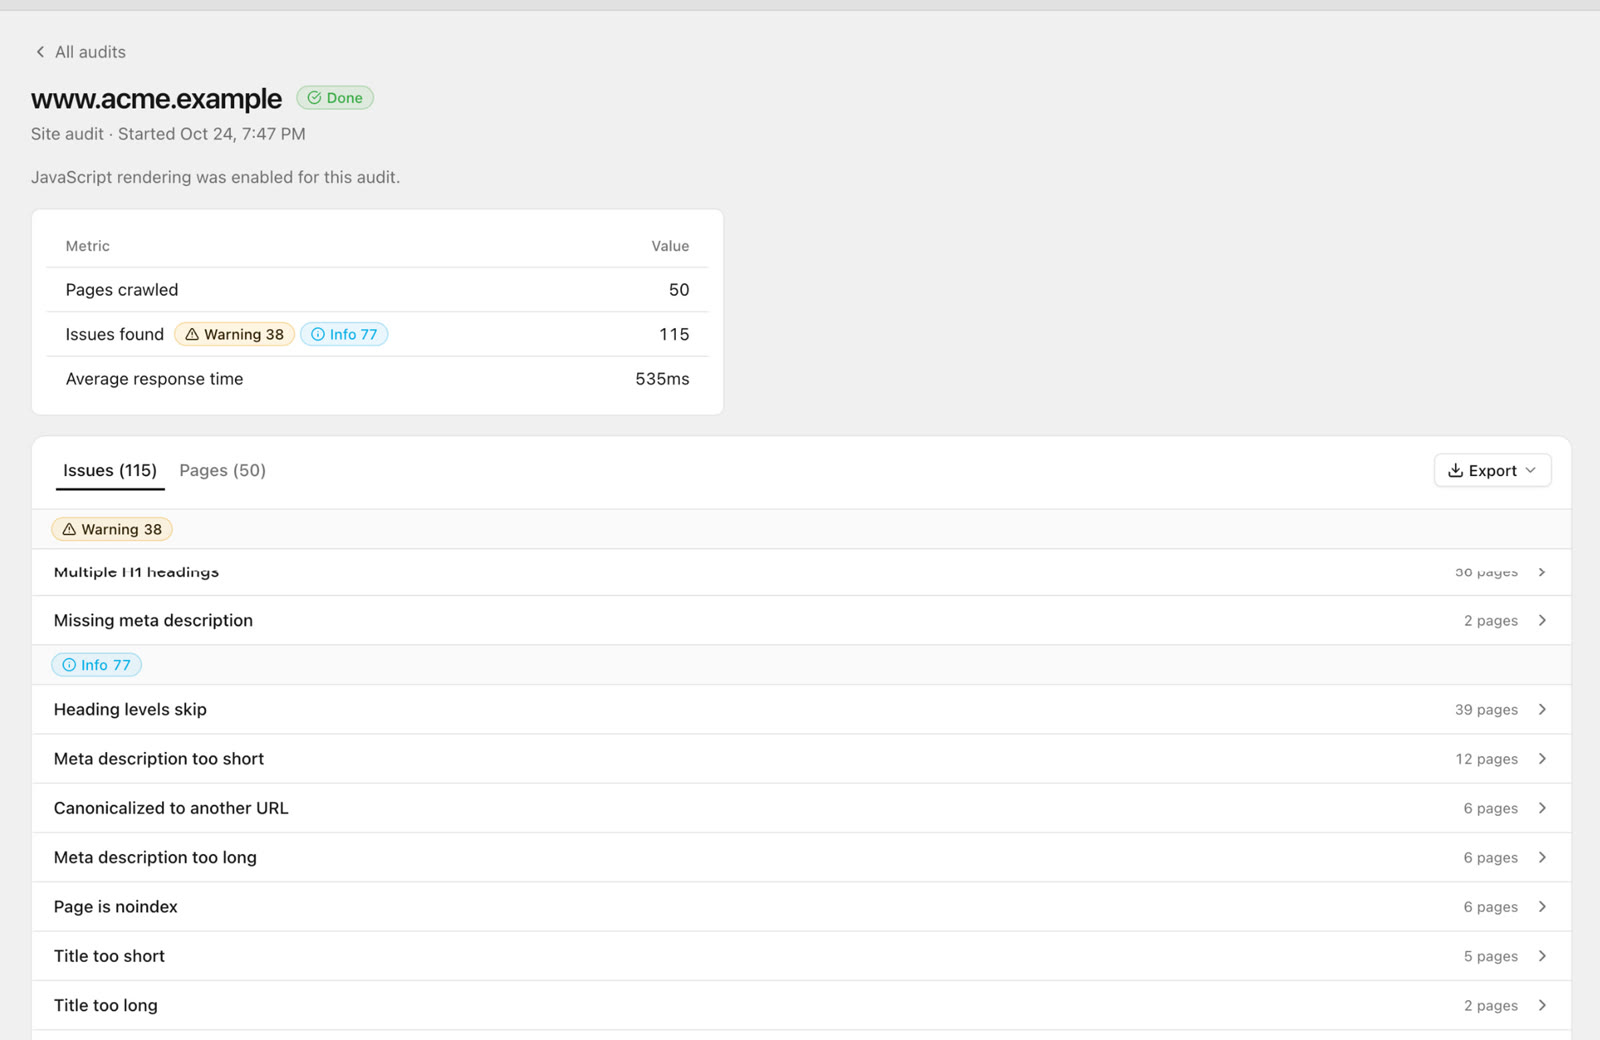Open the Title too long issue
This screenshot has height=1040, width=1600.
point(801,1005)
